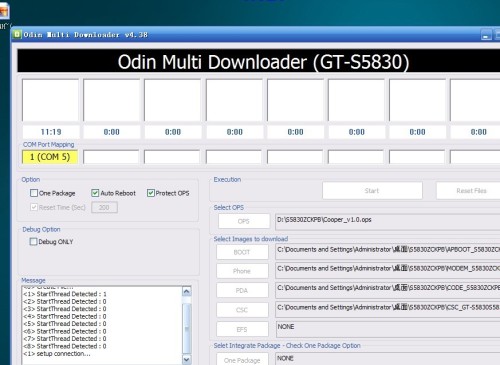This screenshot has height=365, width=500.
Task: Click the Phone image select button
Action: coord(242,271)
